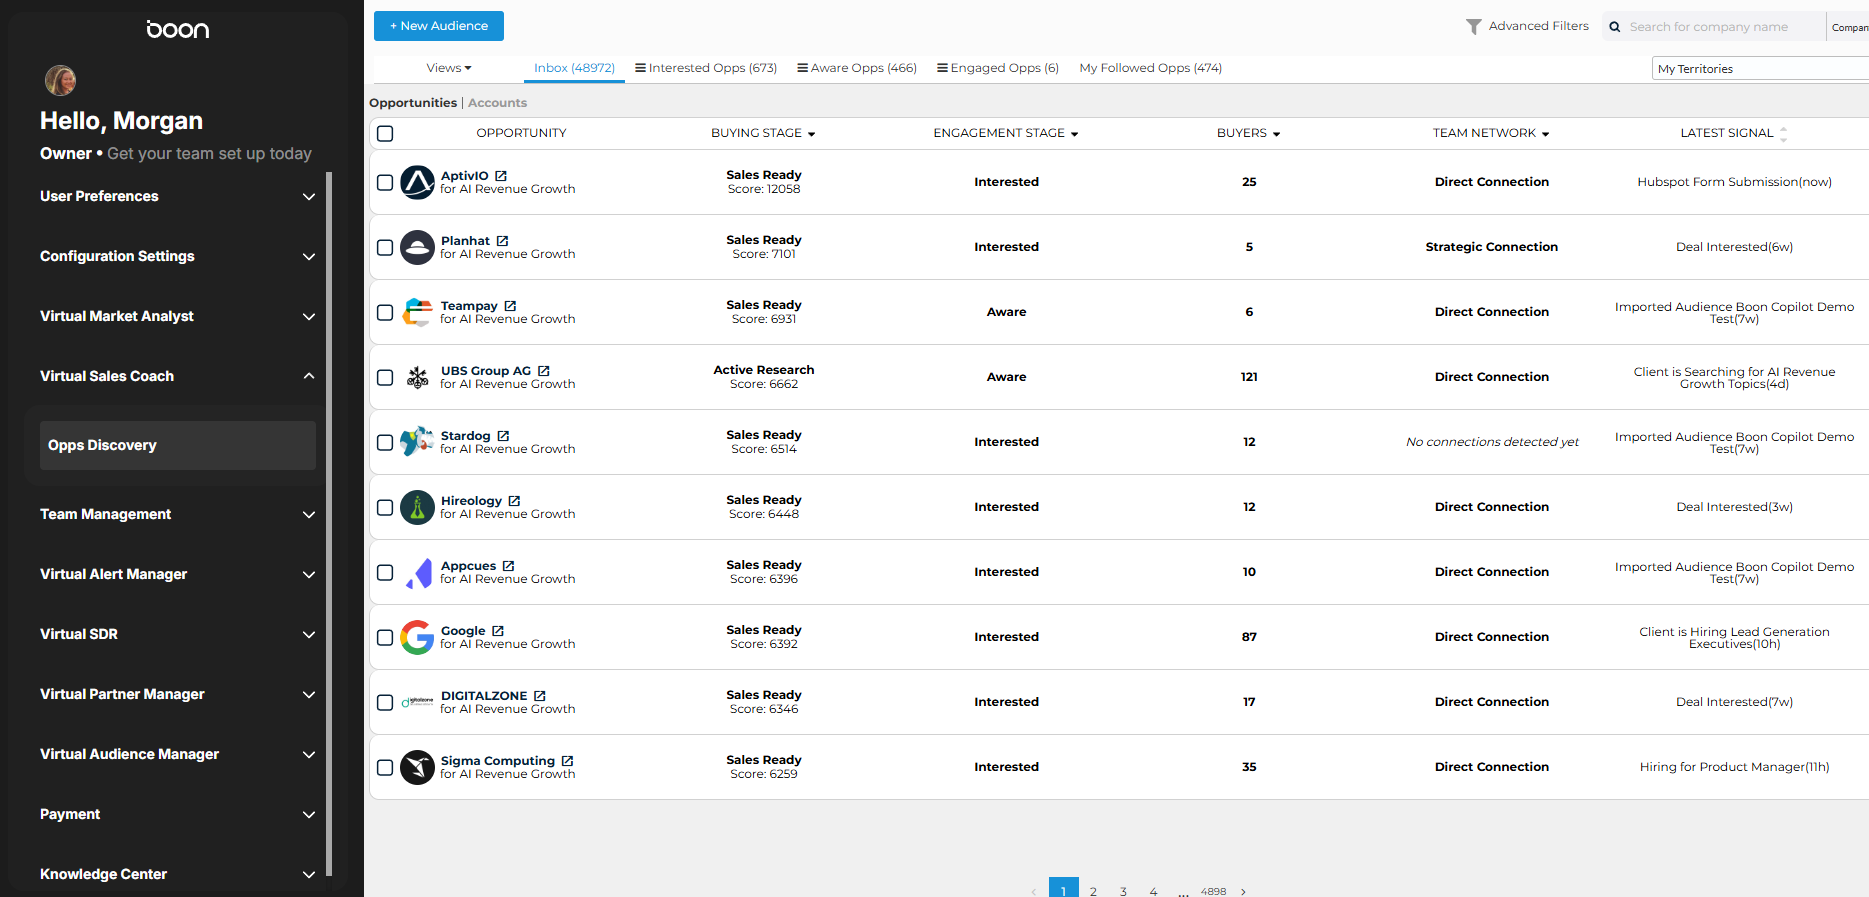Screen dimensions: 1869x897
Task: Check the Planhat row checkbox
Action: pyautogui.click(x=385, y=247)
